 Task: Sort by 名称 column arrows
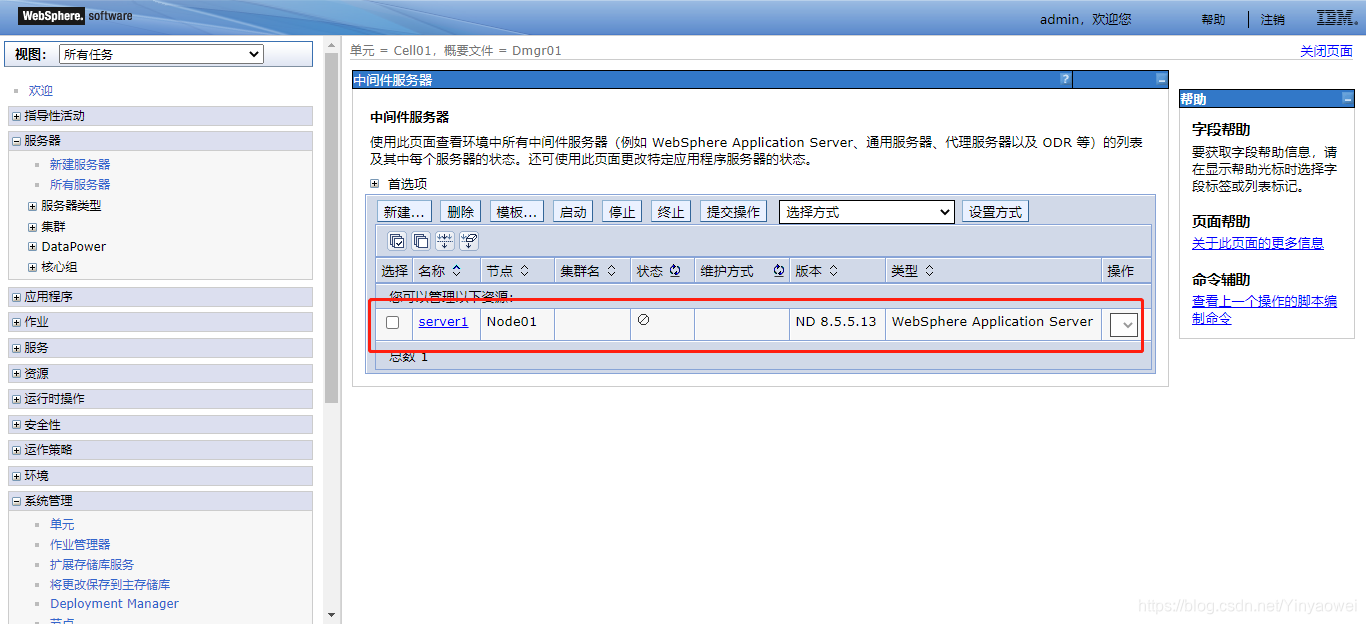click(x=457, y=271)
